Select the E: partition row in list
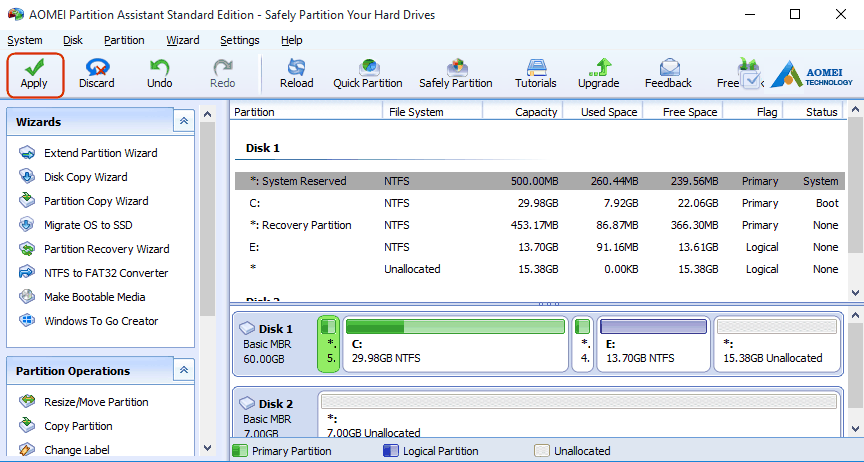This screenshot has width=864, height=462. click(539, 247)
